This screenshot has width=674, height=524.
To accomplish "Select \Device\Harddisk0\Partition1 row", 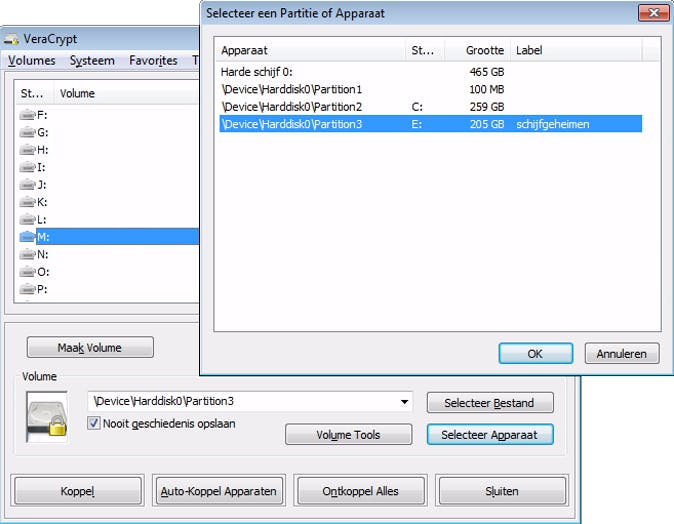I will pos(431,89).
